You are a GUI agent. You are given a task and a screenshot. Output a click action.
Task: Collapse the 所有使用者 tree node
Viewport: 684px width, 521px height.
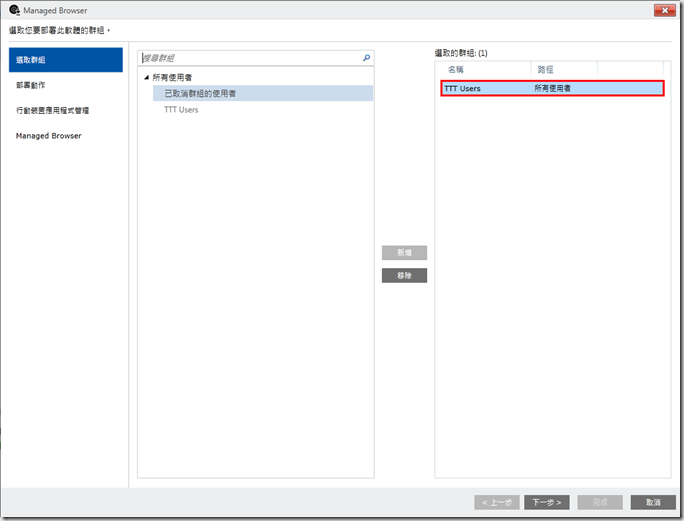pyautogui.click(x=146, y=77)
